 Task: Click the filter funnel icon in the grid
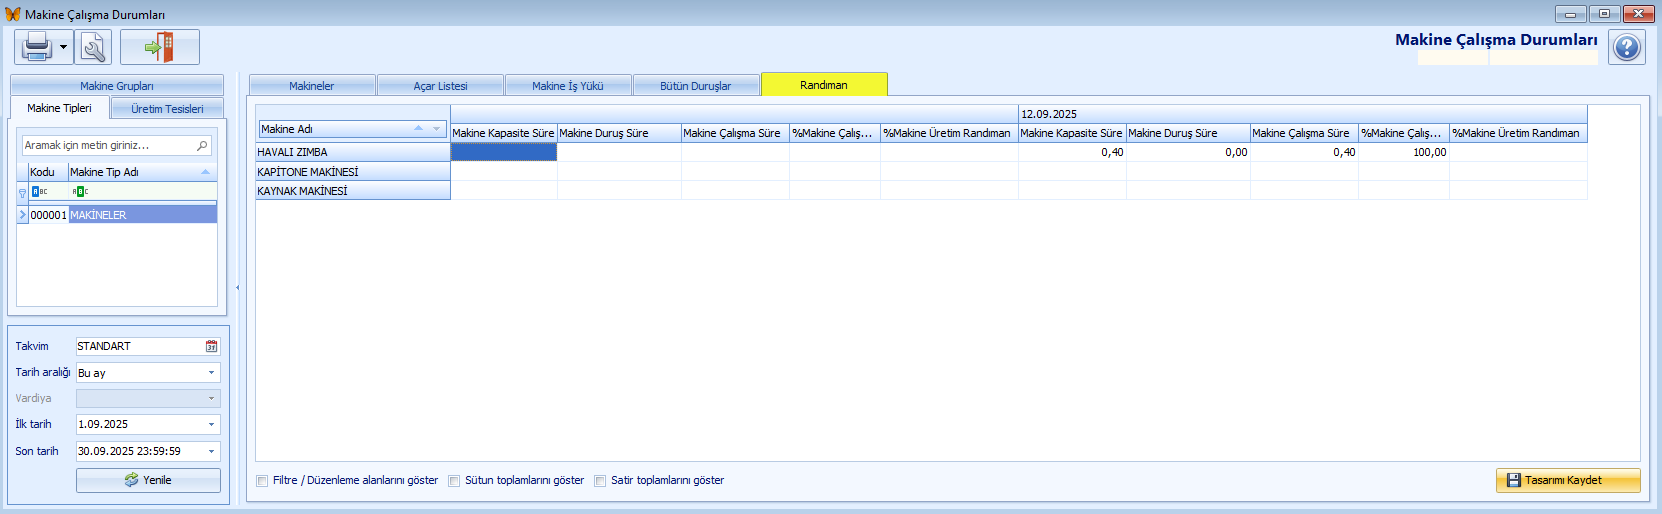pos(22,193)
